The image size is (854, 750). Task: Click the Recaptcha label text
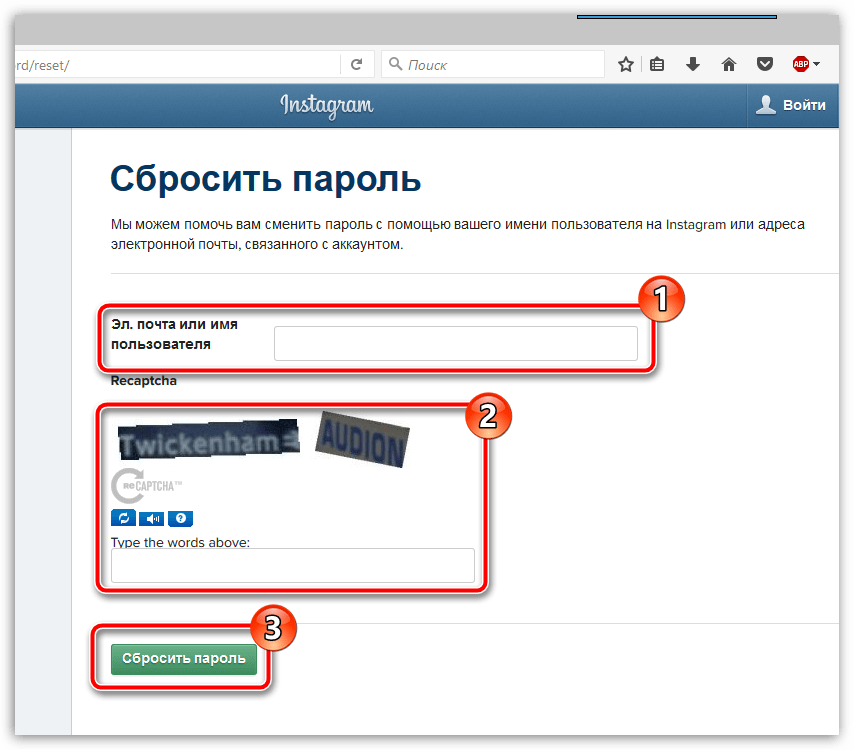144,381
